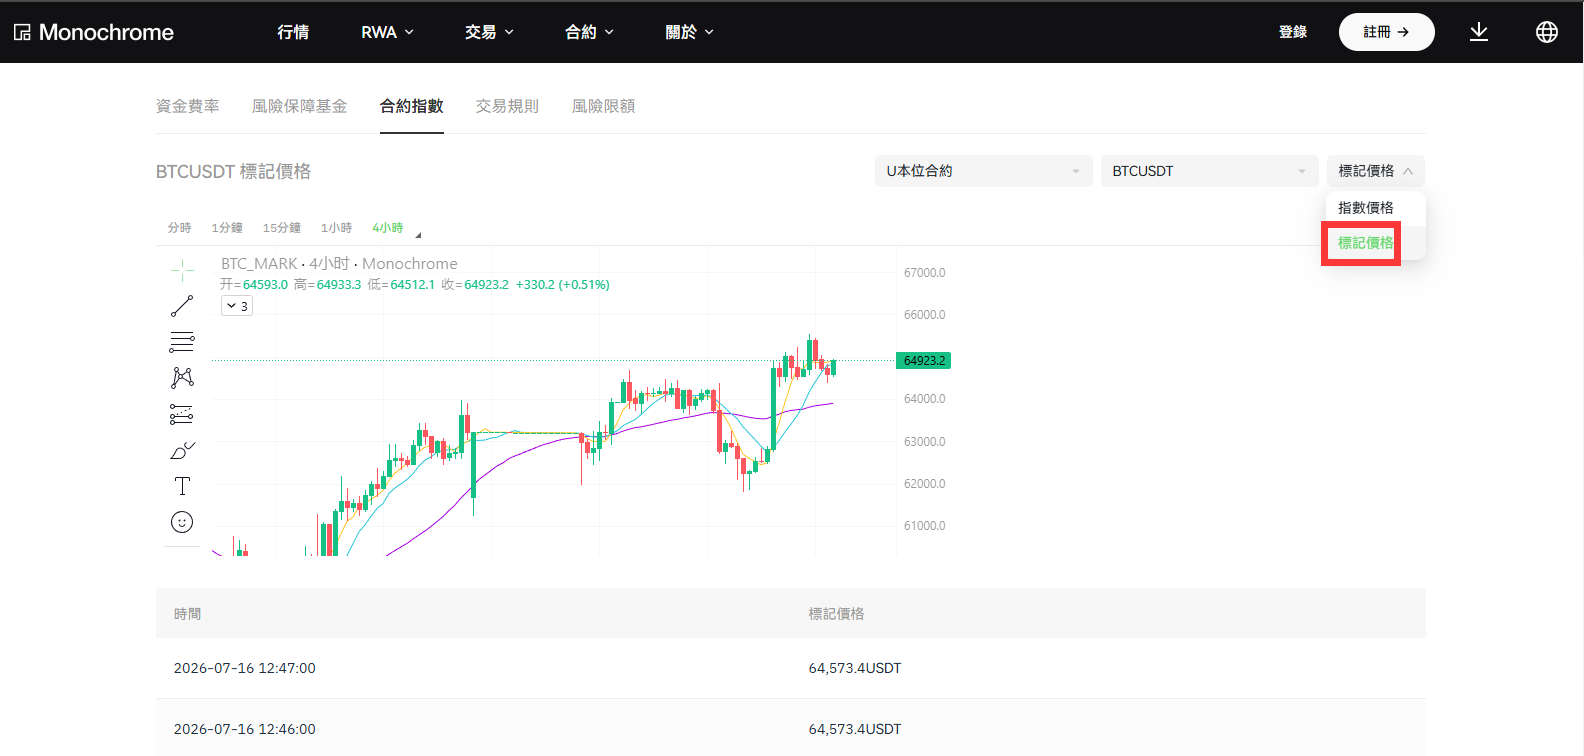Select the horizontal lines Fibonacci tool

pos(182,342)
